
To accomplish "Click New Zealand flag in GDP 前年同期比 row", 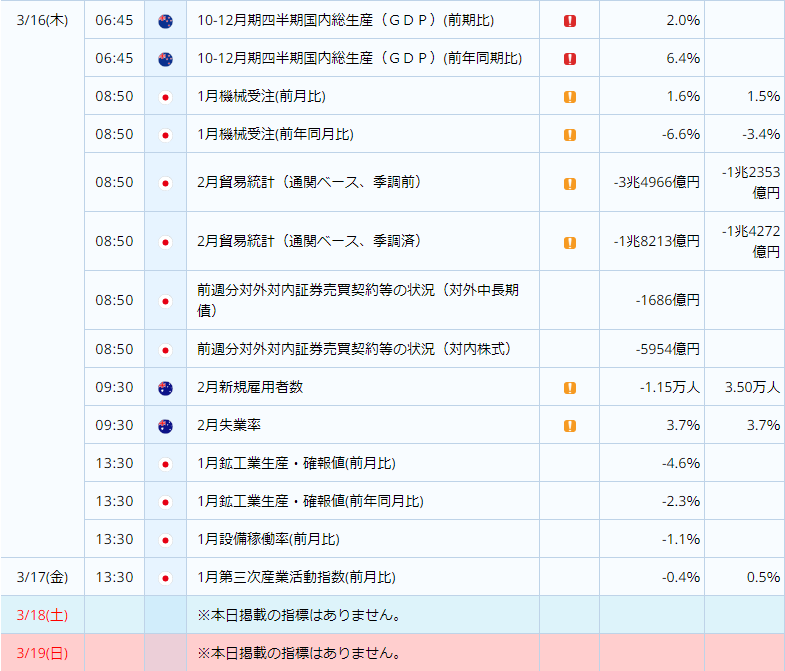I will click(x=165, y=59).
